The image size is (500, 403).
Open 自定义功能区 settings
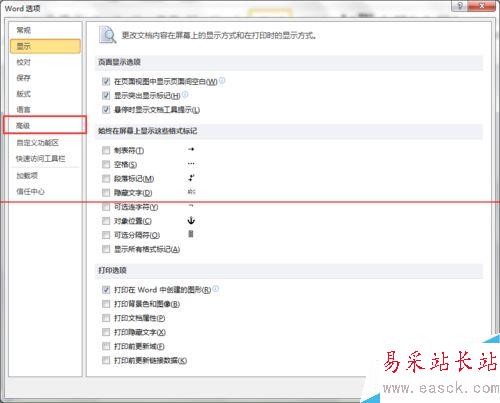click(x=45, y=143)
